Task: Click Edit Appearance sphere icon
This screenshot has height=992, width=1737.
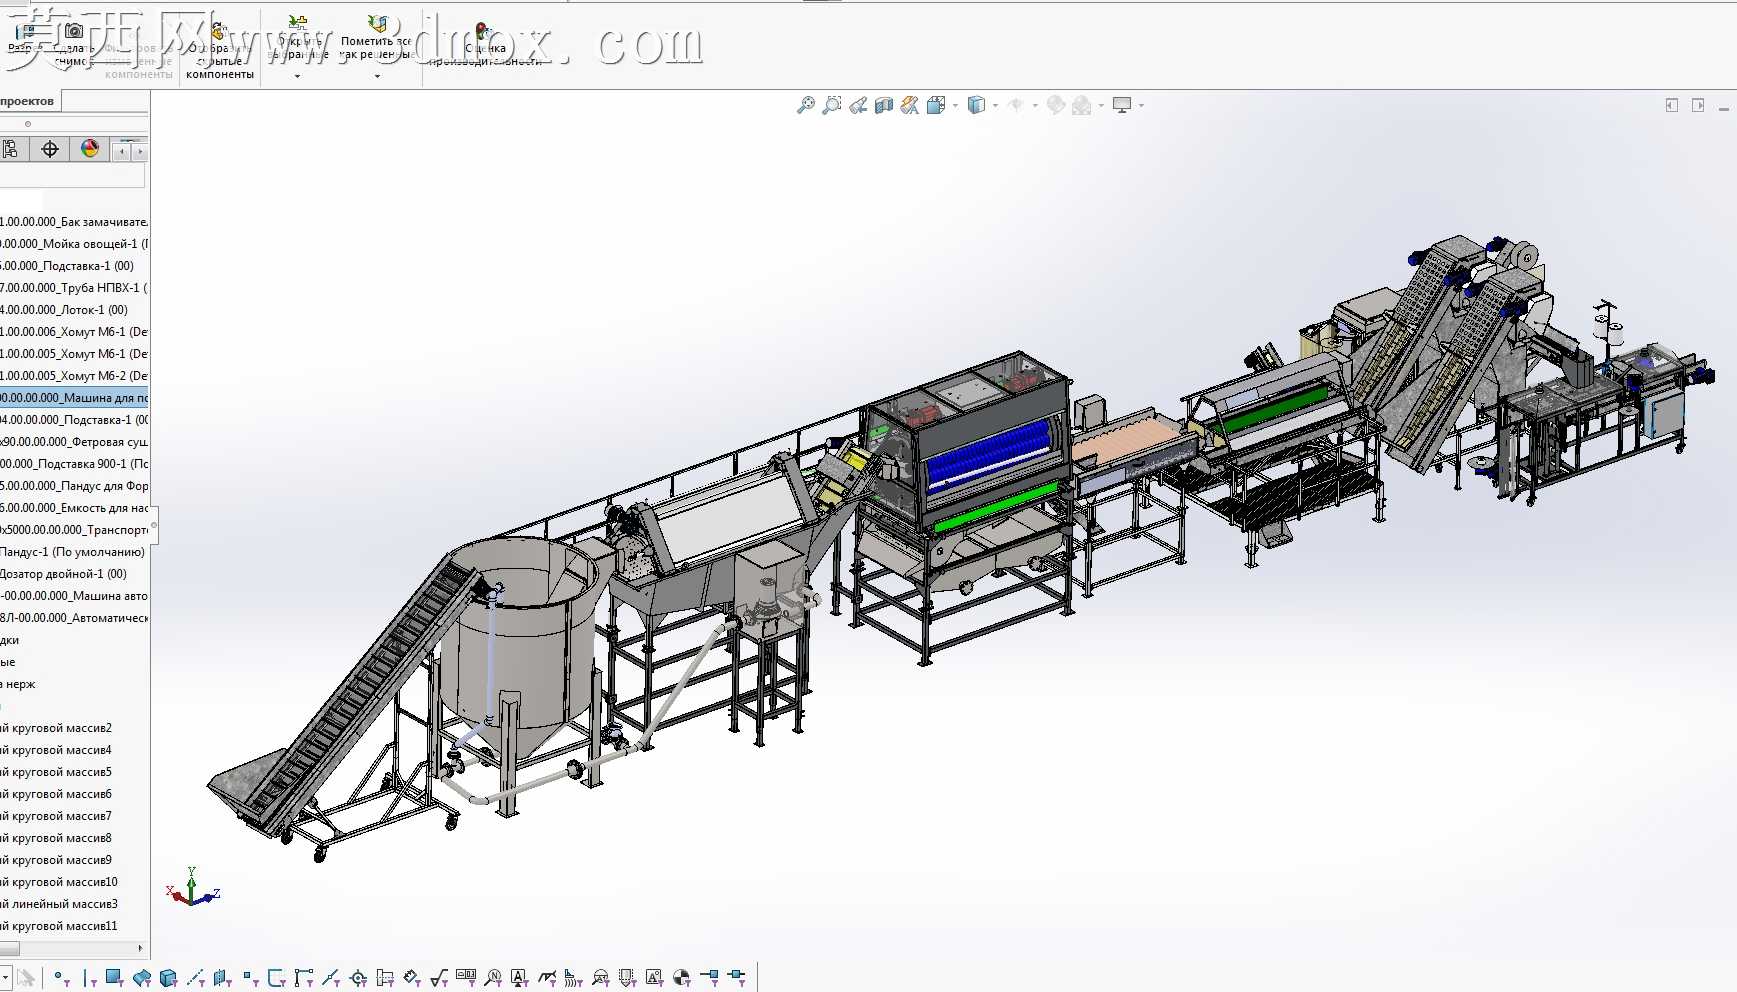Action: (x=1056, y=105)
